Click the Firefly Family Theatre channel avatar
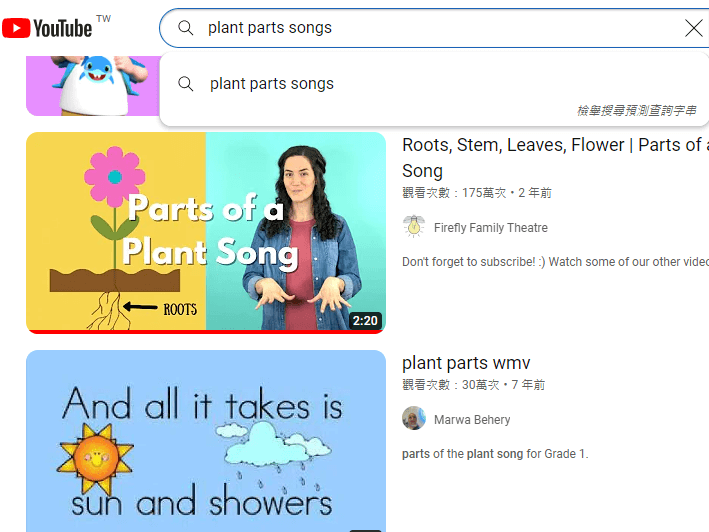This screenshot has height=532, width=709. 413,227
